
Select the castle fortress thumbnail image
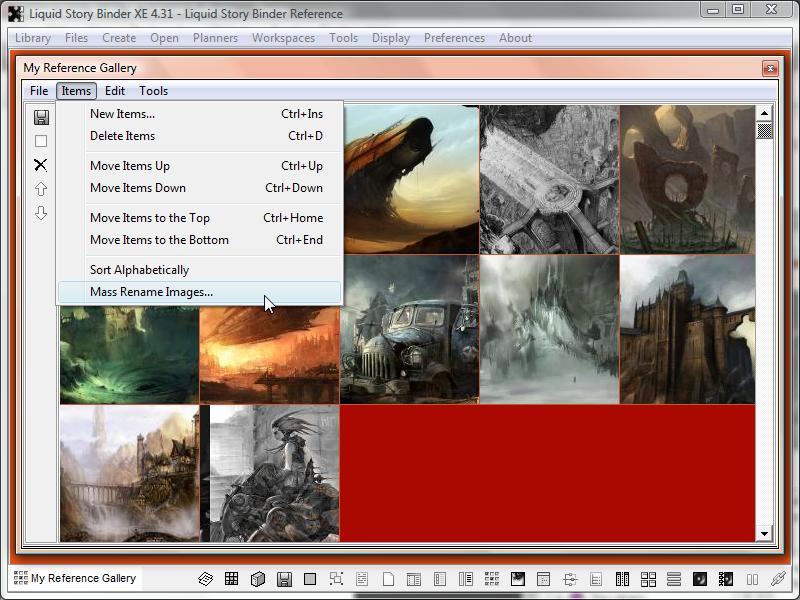tap(686, 329)
